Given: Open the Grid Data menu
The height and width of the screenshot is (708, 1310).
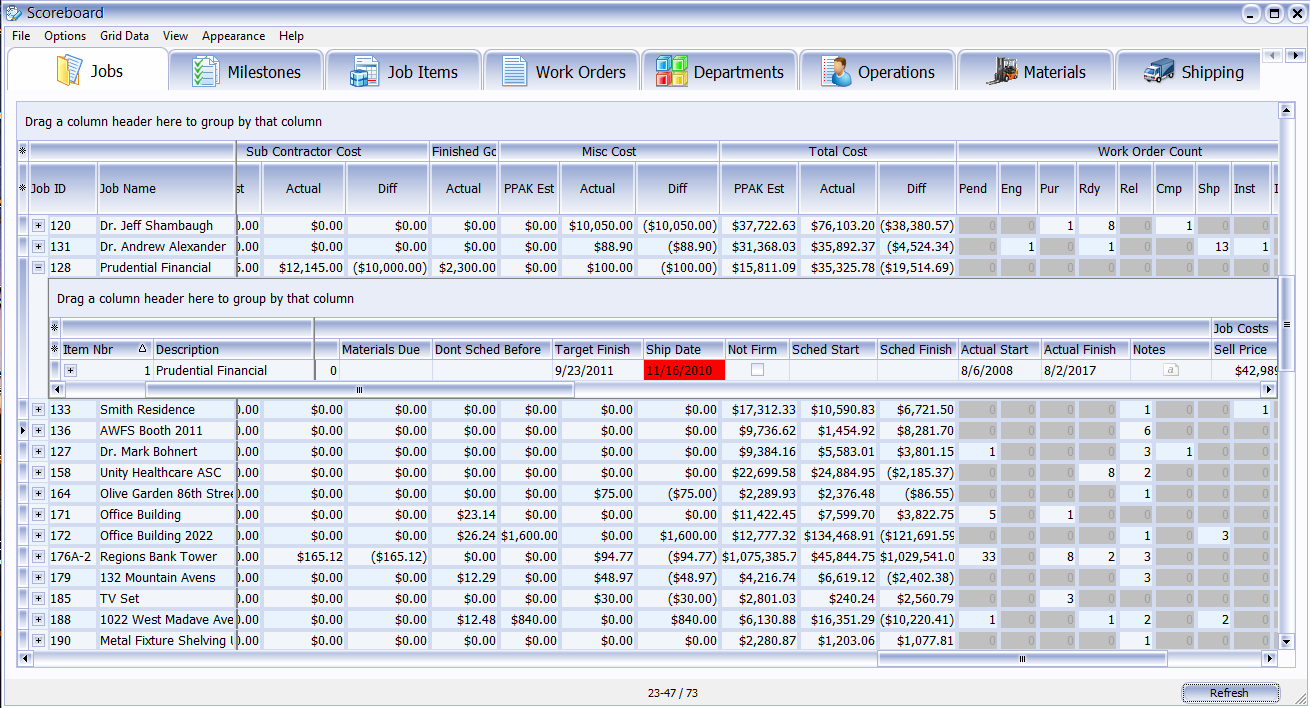Looking at the screenshot, I should tap(124, 36).
